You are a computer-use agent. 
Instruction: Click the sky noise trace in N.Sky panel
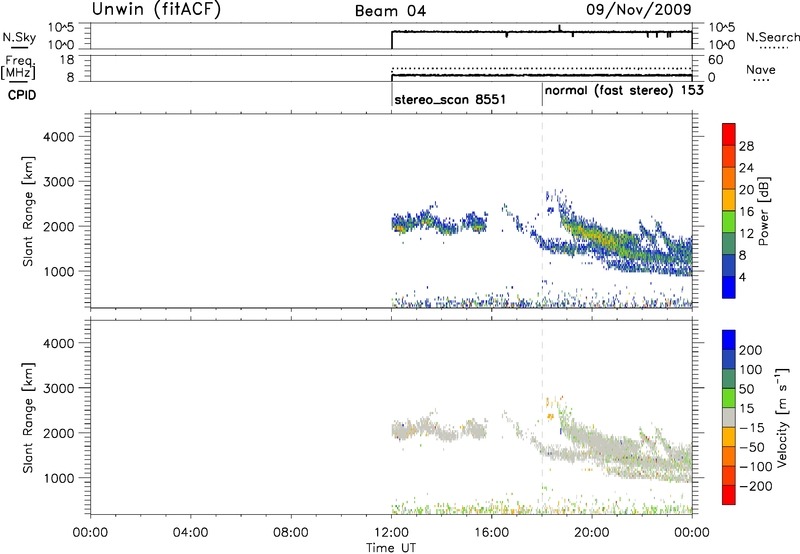[x=541, y=32]
